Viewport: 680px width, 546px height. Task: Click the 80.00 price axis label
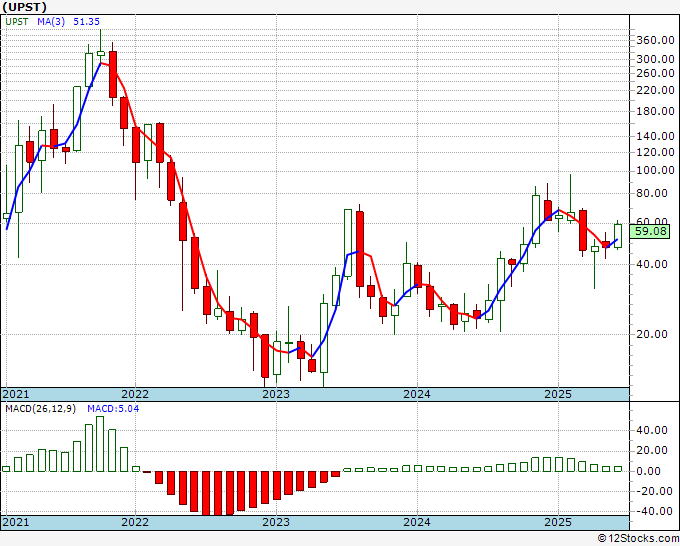pos(652,193)
